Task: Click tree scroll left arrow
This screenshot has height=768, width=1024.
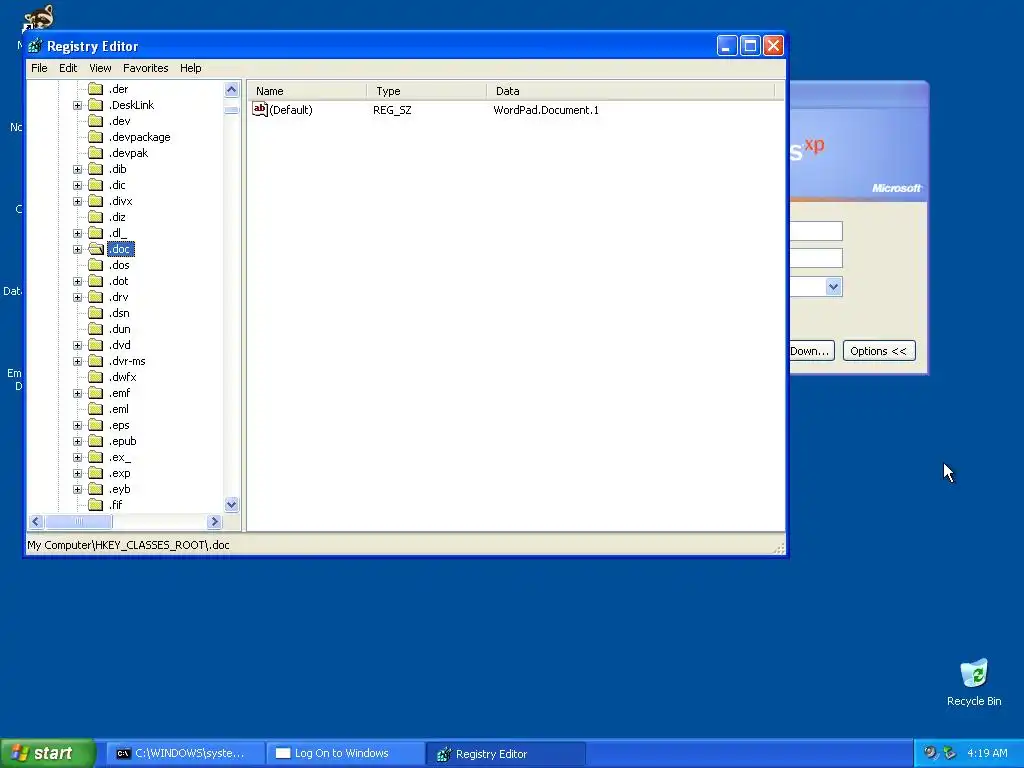Action: [36, 521]
